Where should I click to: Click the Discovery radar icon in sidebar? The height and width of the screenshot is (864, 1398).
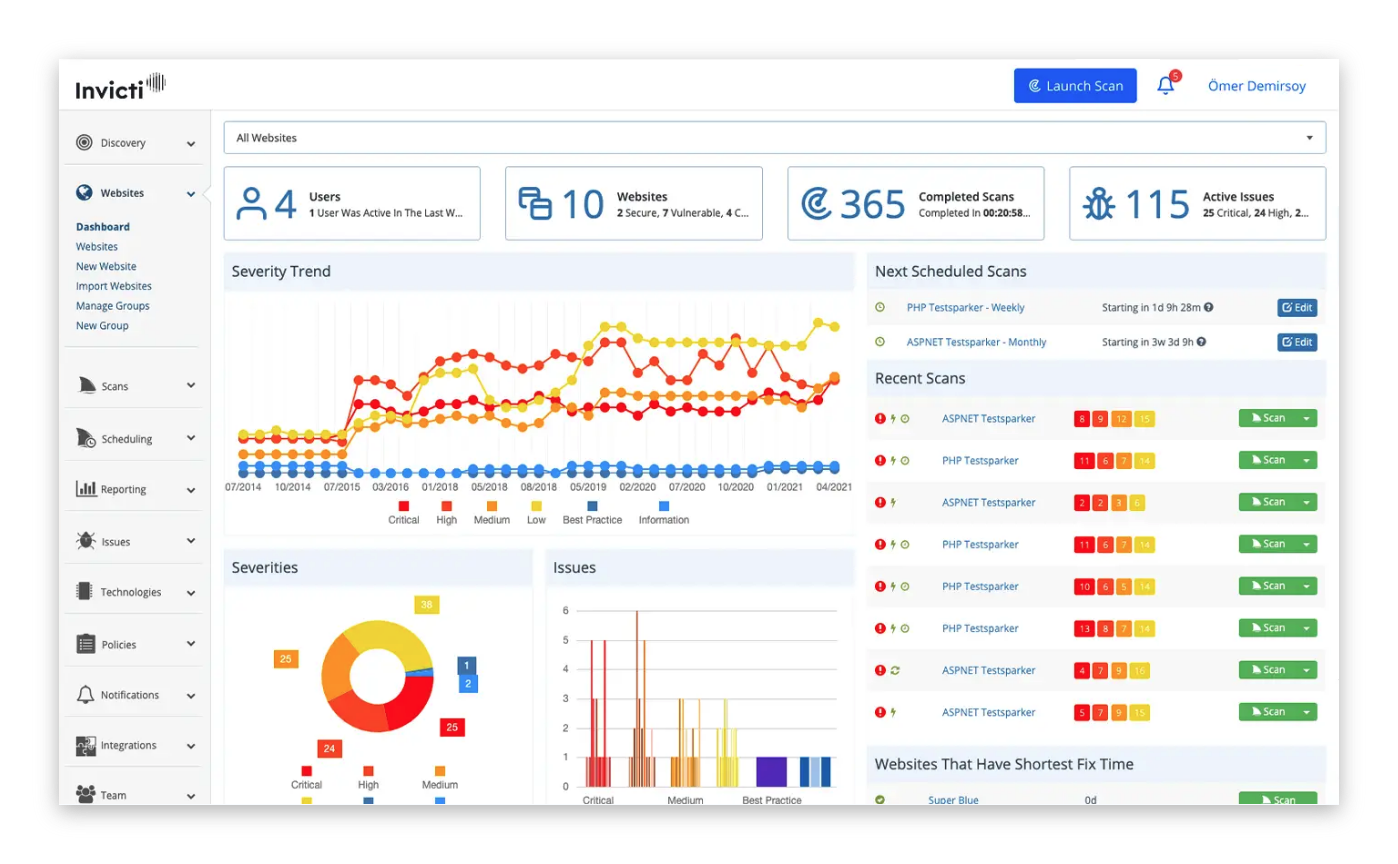point(84,143)
